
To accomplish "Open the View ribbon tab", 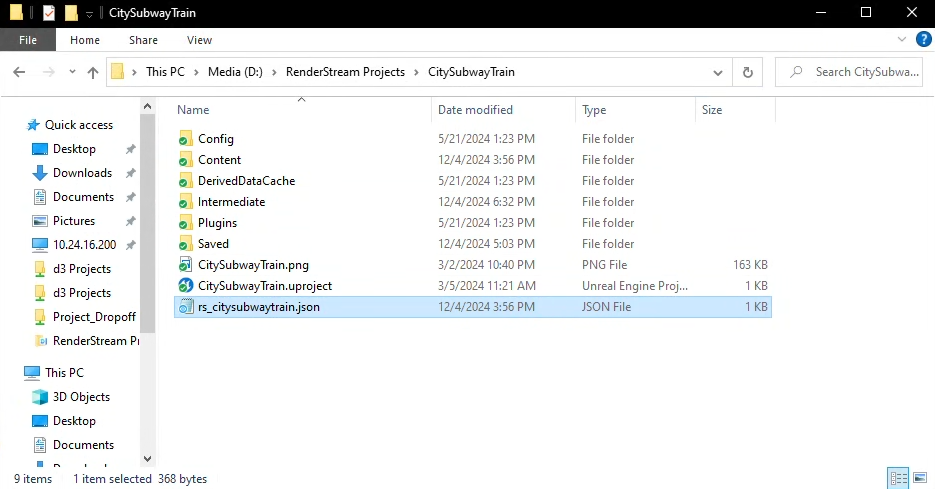I will [x=199, y=40].
